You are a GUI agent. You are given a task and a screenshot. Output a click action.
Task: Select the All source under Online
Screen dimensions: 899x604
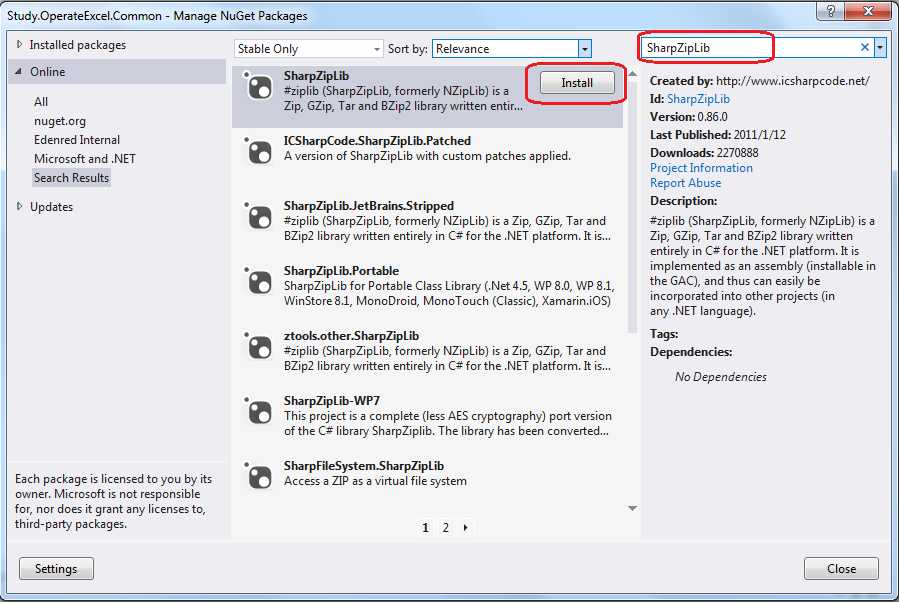click(41, 102)
